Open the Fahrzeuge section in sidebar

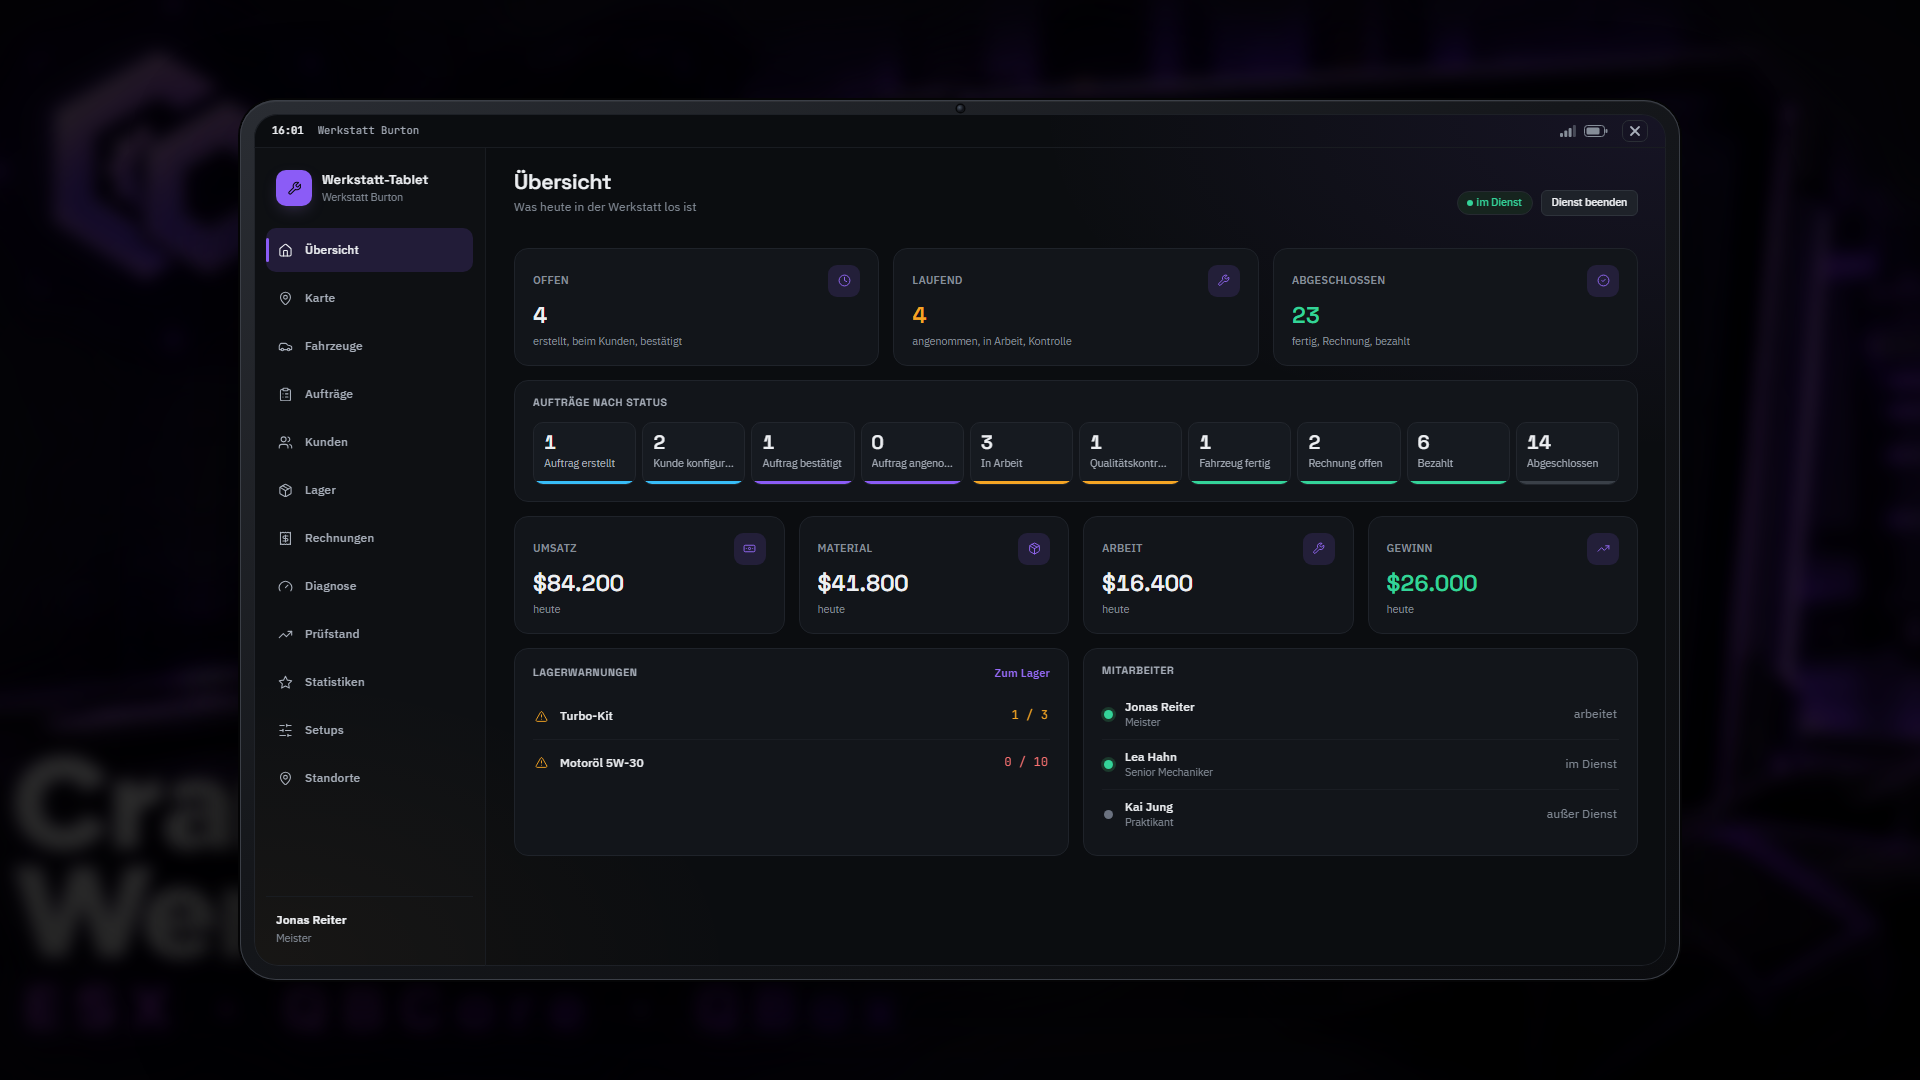(369, 346)
